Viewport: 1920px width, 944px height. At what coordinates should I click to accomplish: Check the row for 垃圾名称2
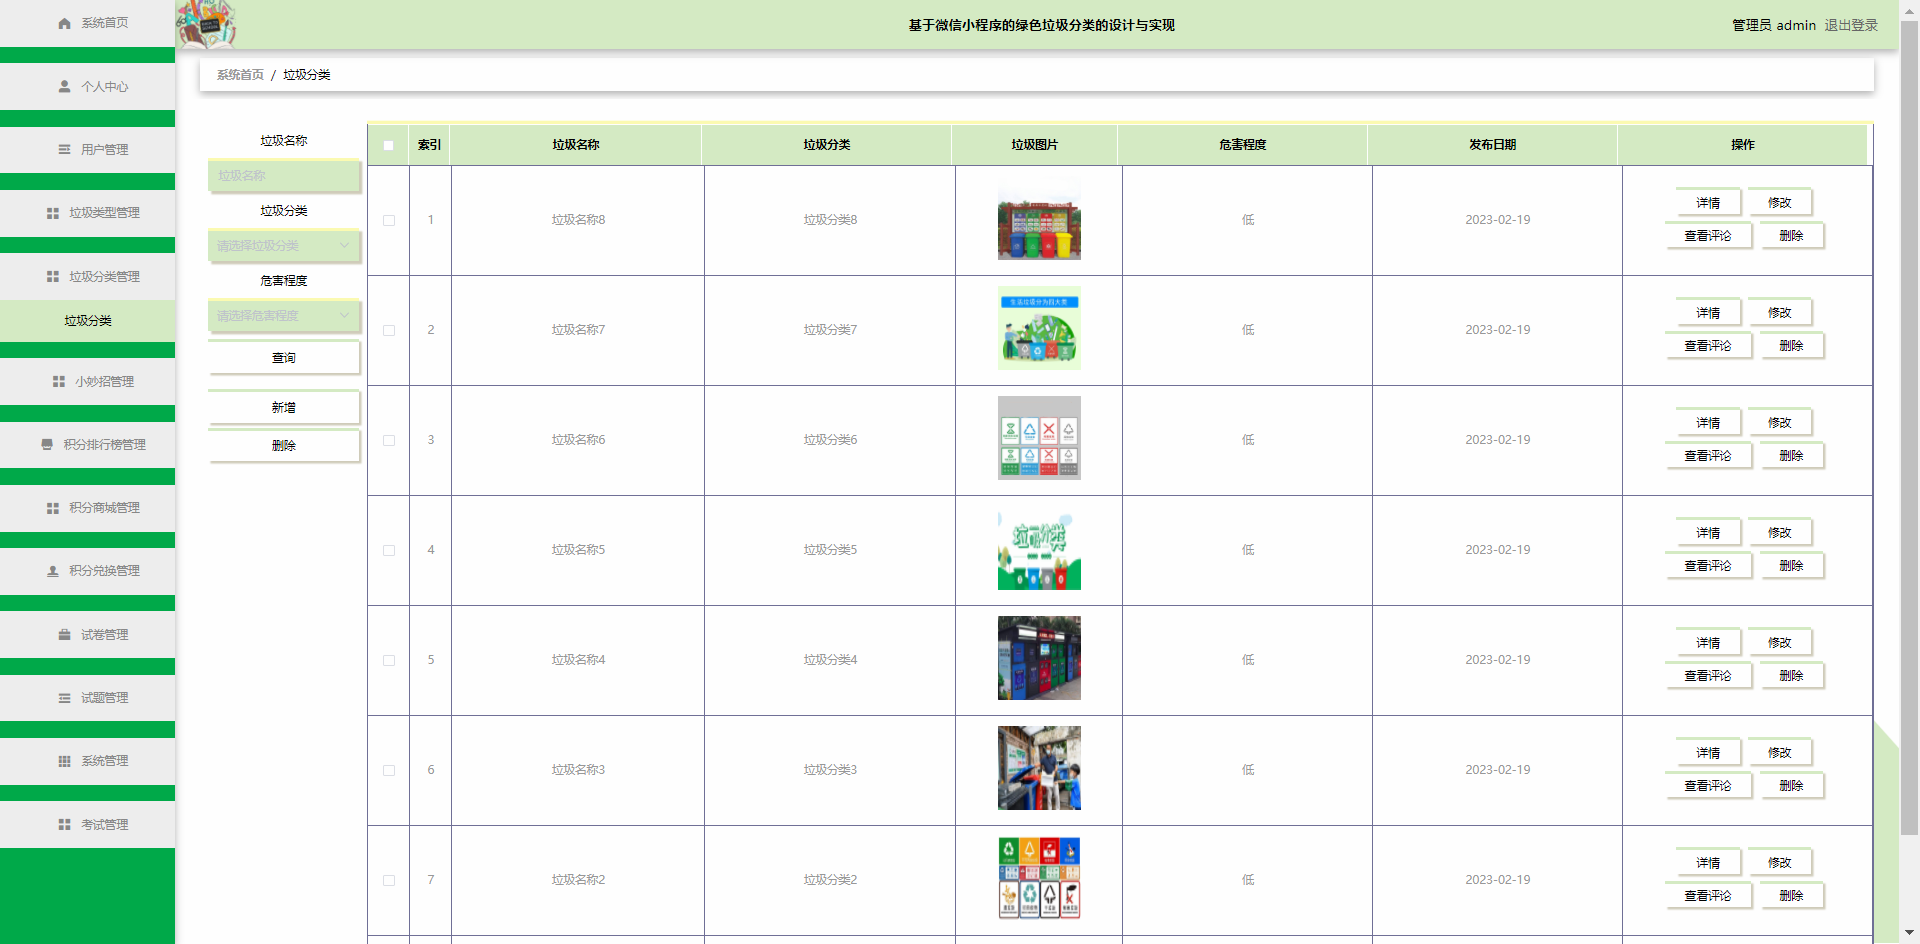pyautogui.click(x=389, y=880)
